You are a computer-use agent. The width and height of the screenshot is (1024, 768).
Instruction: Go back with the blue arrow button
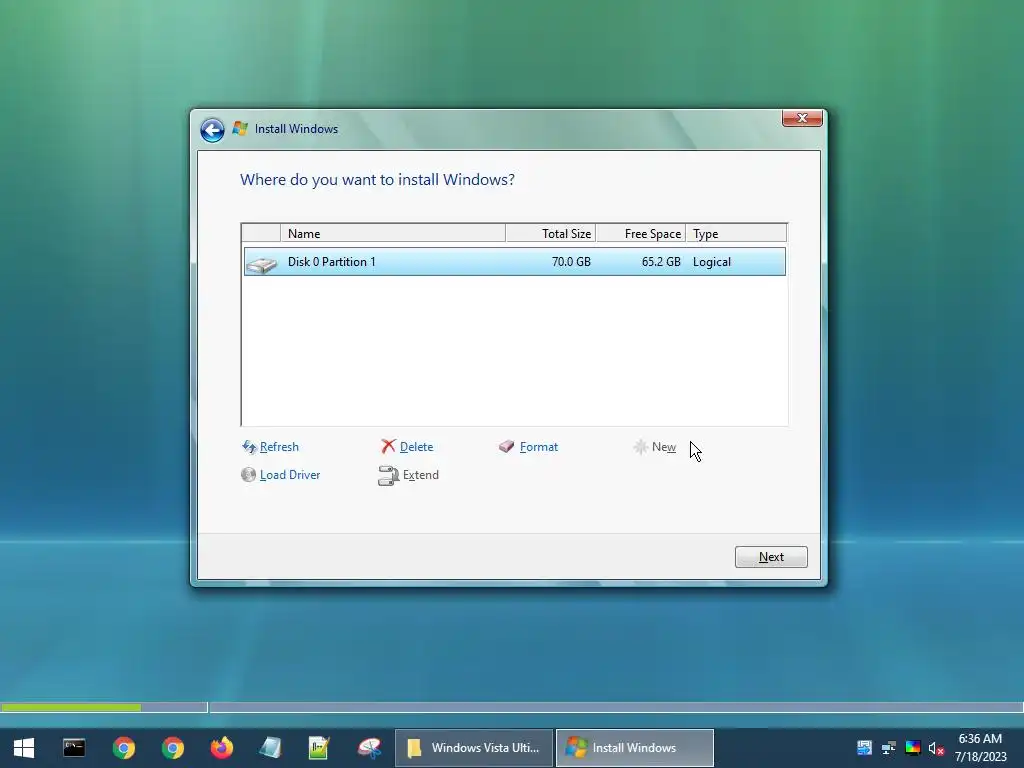[212, 130]
